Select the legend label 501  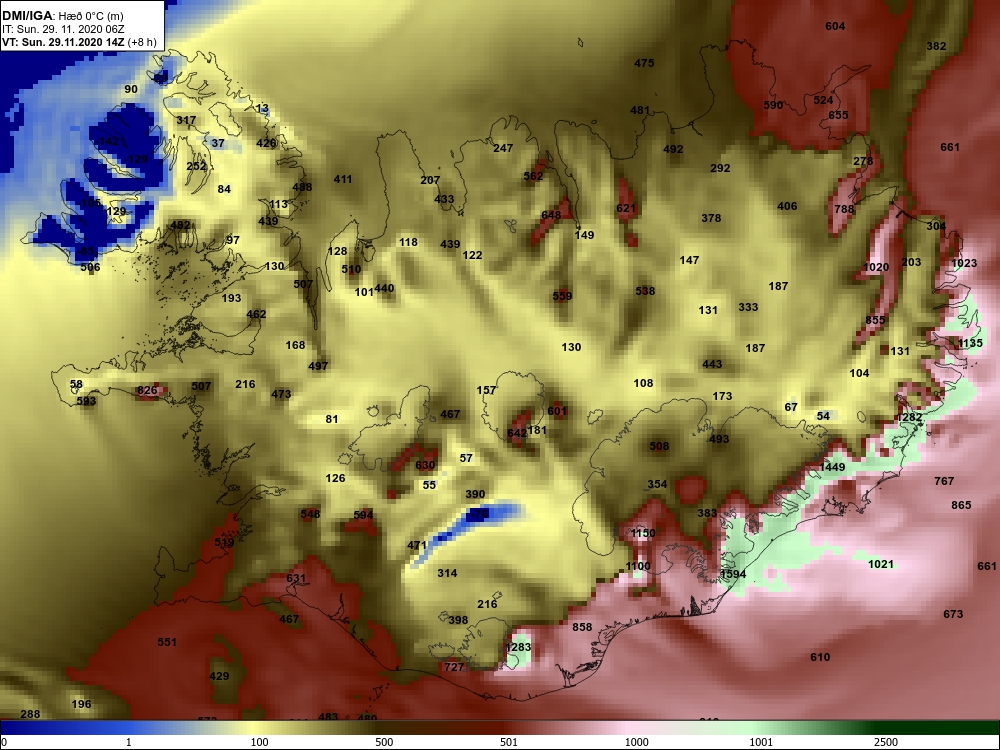coord(509,742)
